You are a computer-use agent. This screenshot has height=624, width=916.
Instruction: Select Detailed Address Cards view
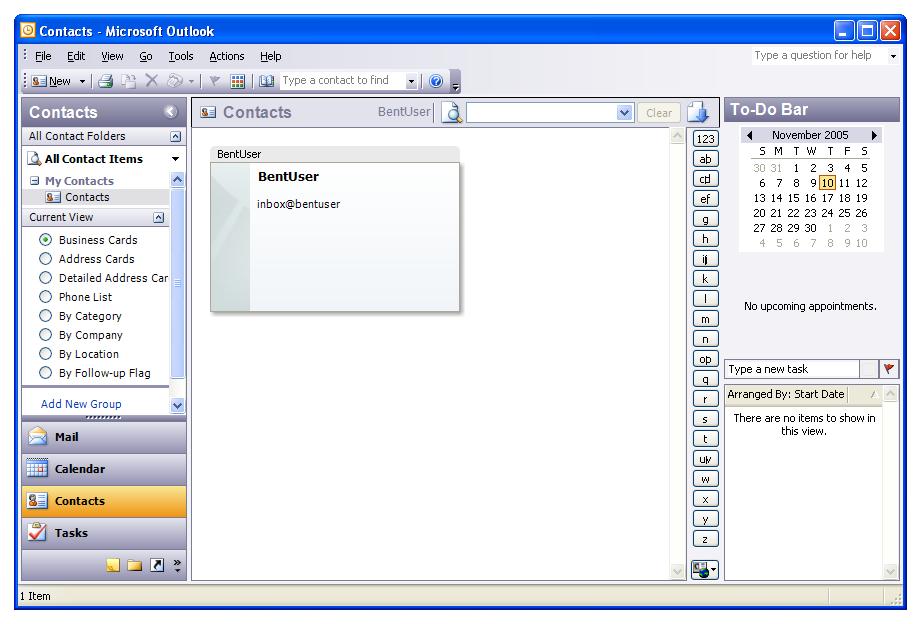click(103, 278)
